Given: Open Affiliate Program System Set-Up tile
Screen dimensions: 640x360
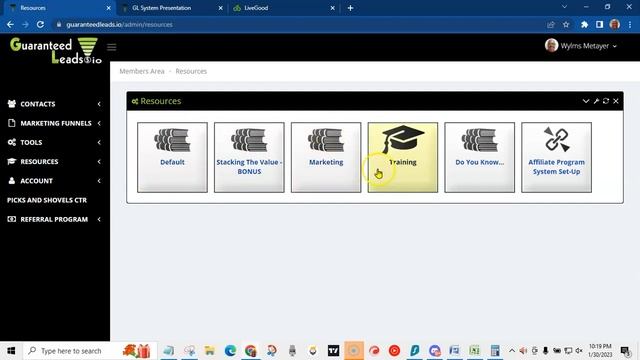Looking at the screenshot, I should [556, 157].
